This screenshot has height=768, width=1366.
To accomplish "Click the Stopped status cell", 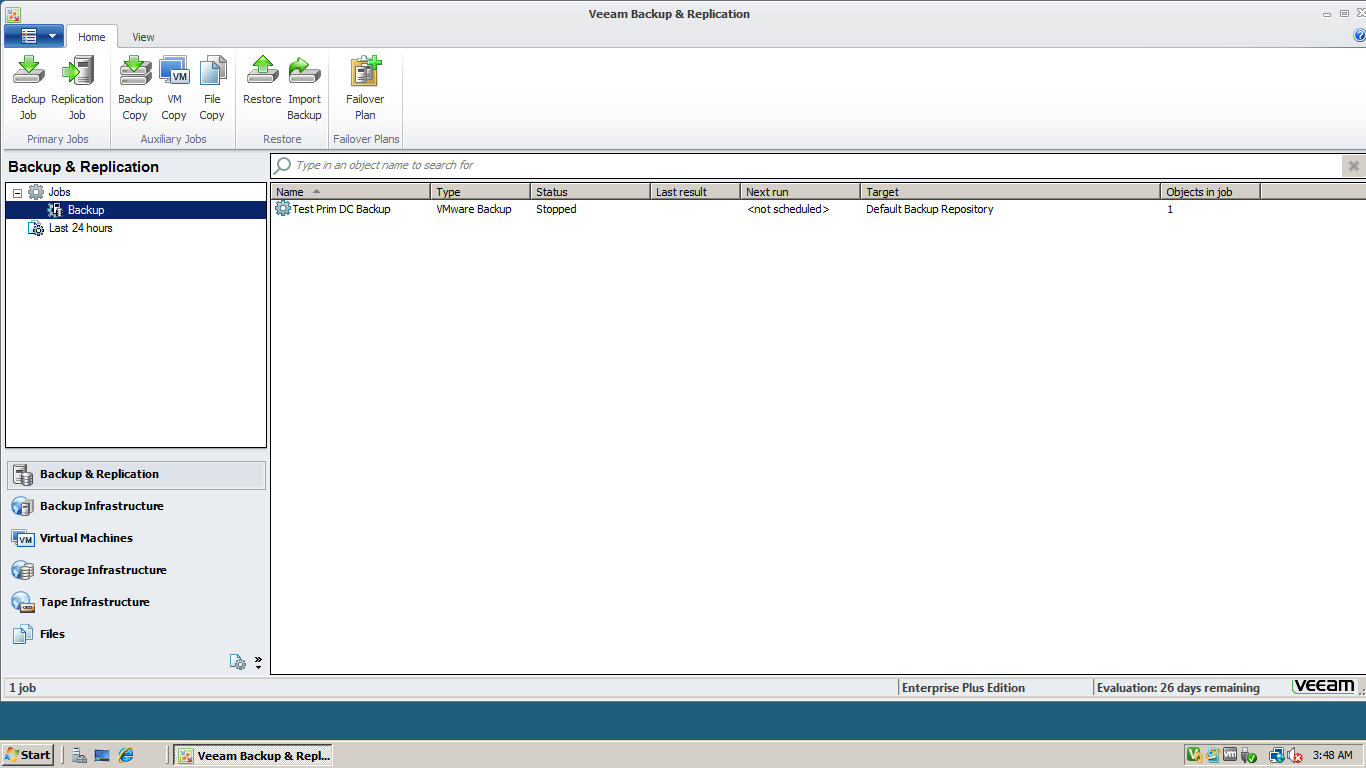I will tap(556, 209).
